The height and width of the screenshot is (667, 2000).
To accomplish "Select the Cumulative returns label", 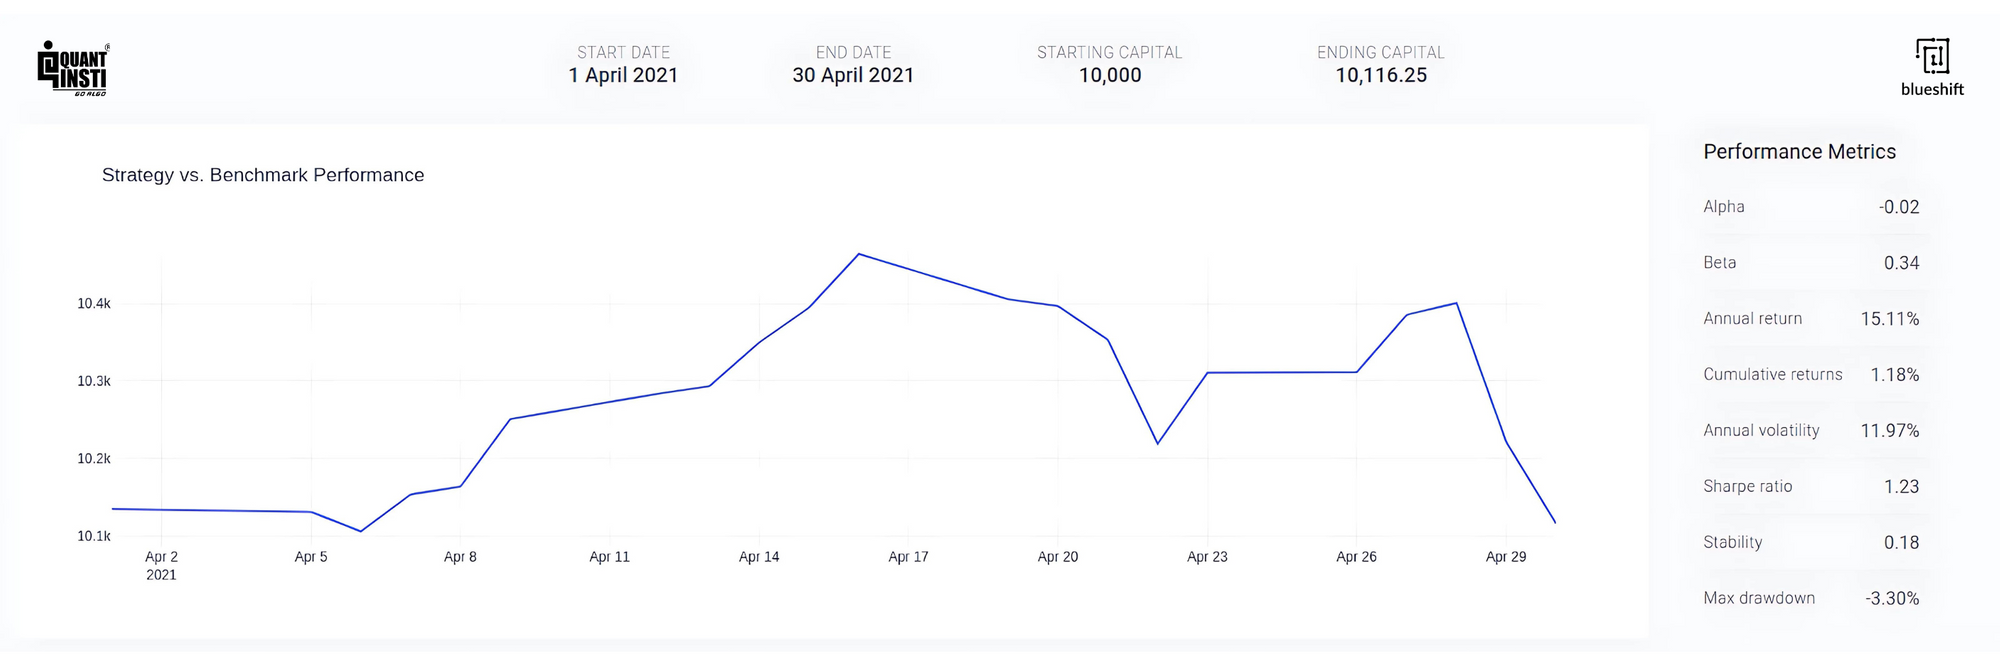I will coord(1772,375).
